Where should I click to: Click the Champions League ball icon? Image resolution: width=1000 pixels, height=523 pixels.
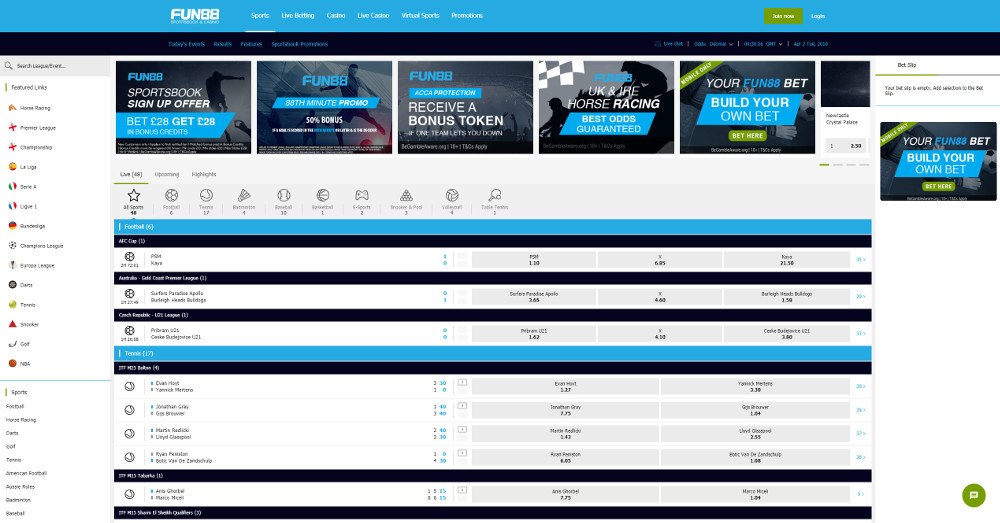click(x=12, y=245)
